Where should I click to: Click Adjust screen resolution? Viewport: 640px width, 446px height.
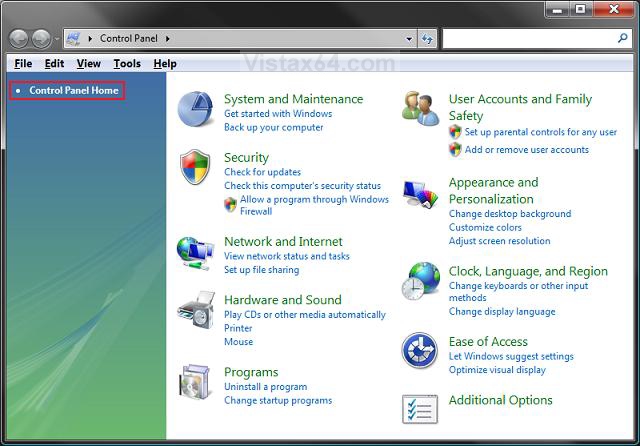(500, 241)
